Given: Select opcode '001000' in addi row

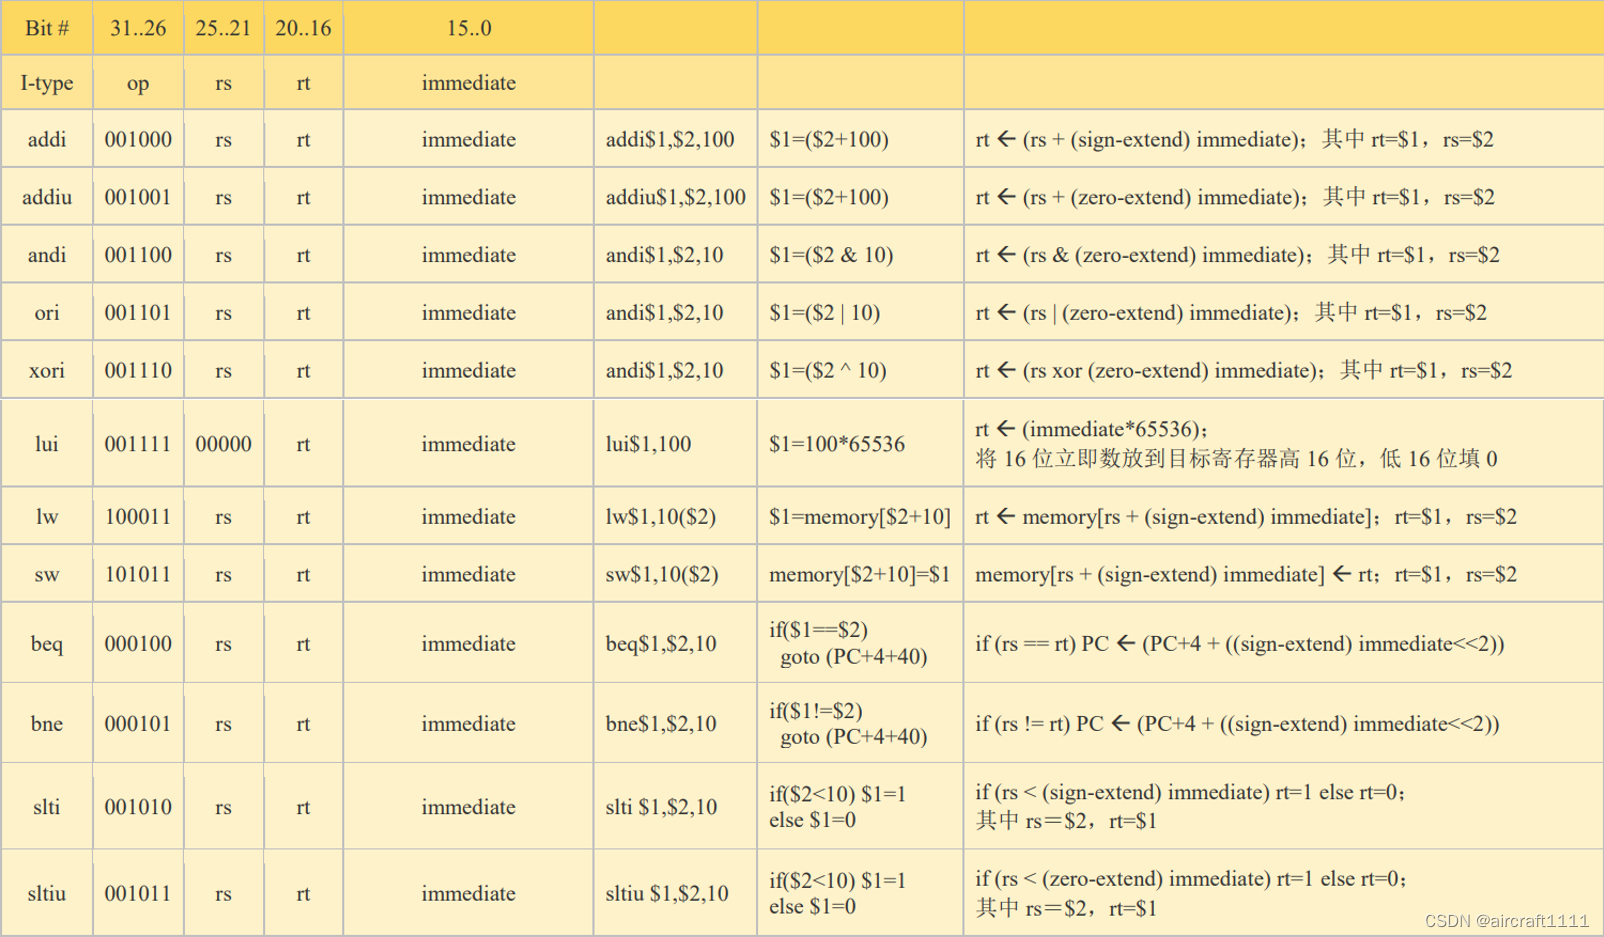Looking at the screenshot, I should point(138,139).
